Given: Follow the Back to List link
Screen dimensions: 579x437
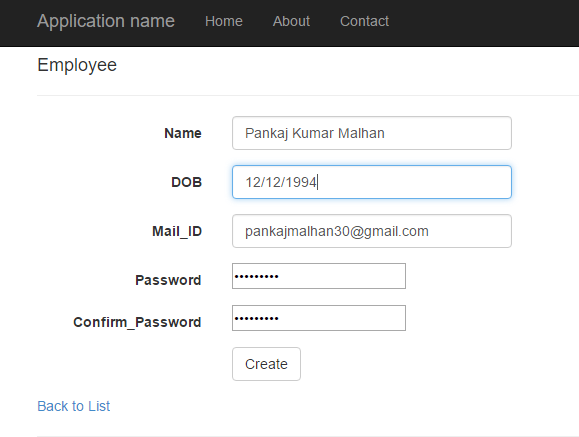Looking at the screenshot, I should pos(73,406).
